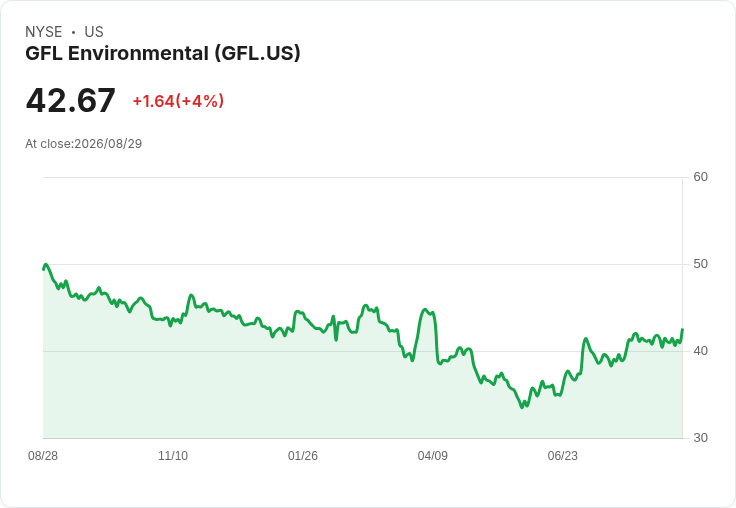The width and height of the screenshot is (736, 508).
Task: Click the At close:2026/08/29 timestamp
Action: click(84, 144)
